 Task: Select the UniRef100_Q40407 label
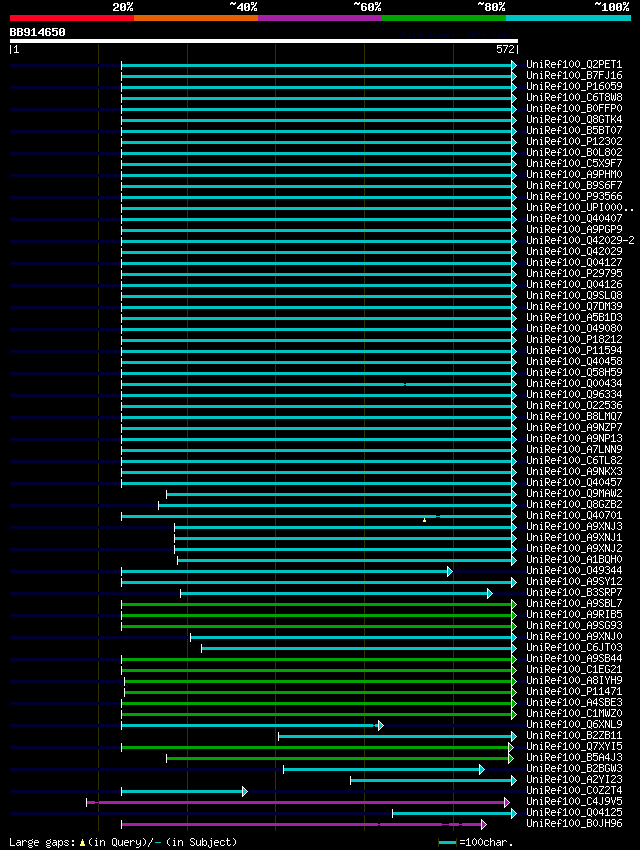coord(574,218)
